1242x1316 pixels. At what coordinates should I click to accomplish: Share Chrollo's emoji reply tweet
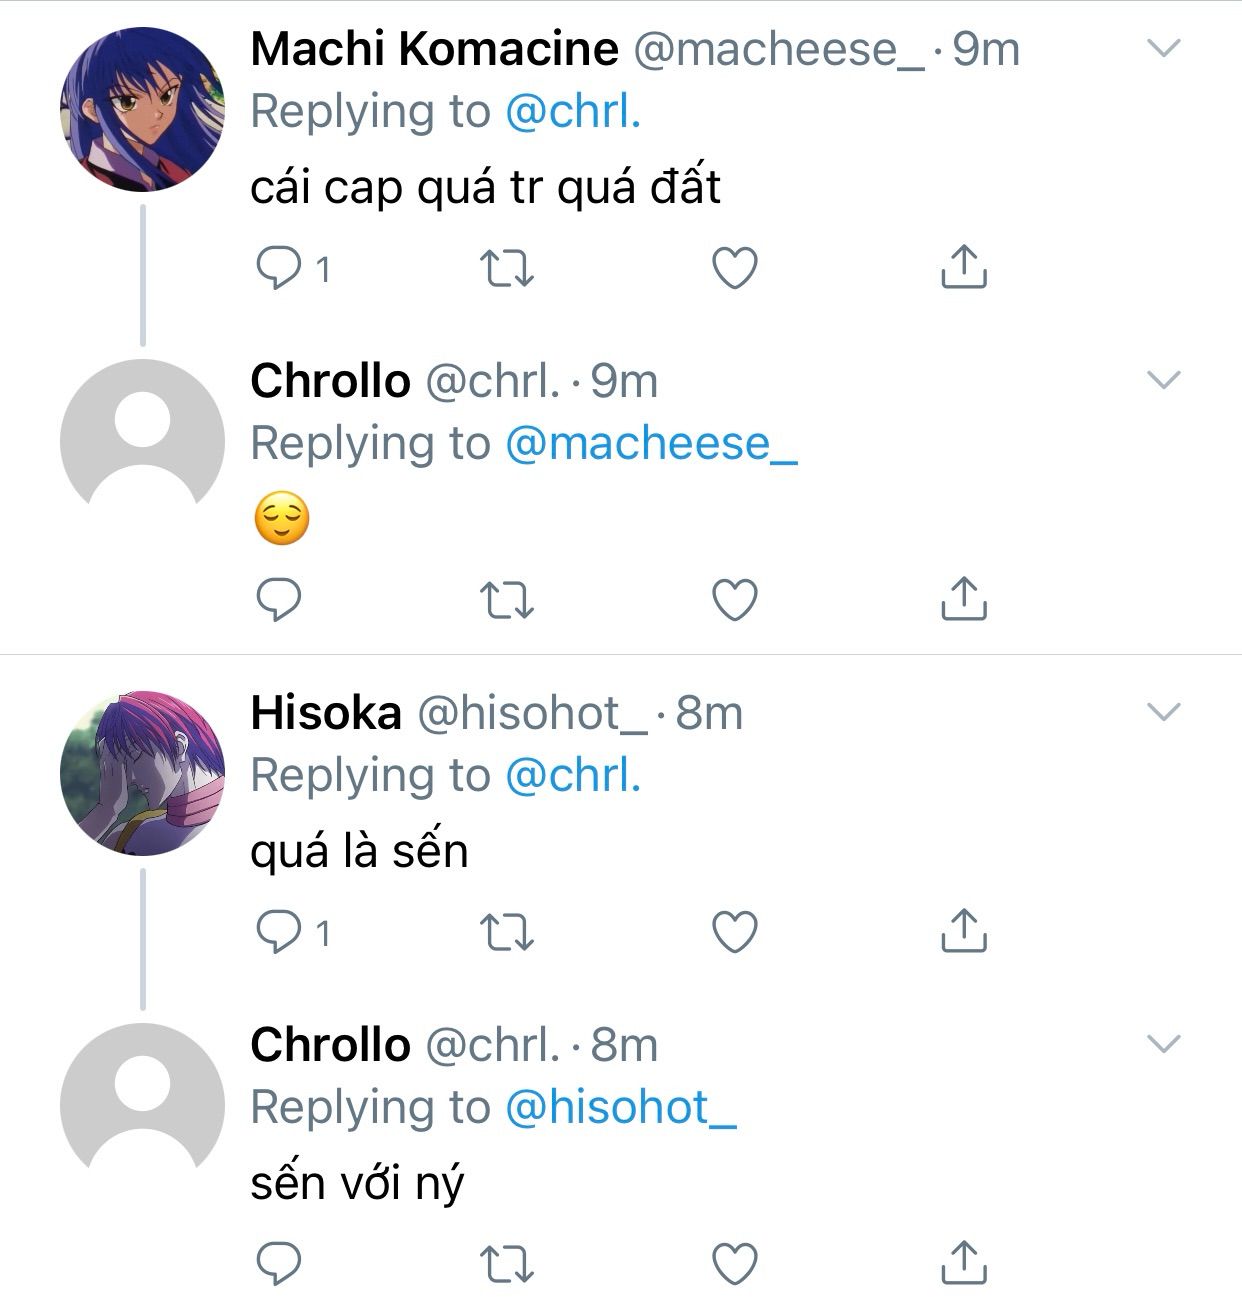(964, 599)
